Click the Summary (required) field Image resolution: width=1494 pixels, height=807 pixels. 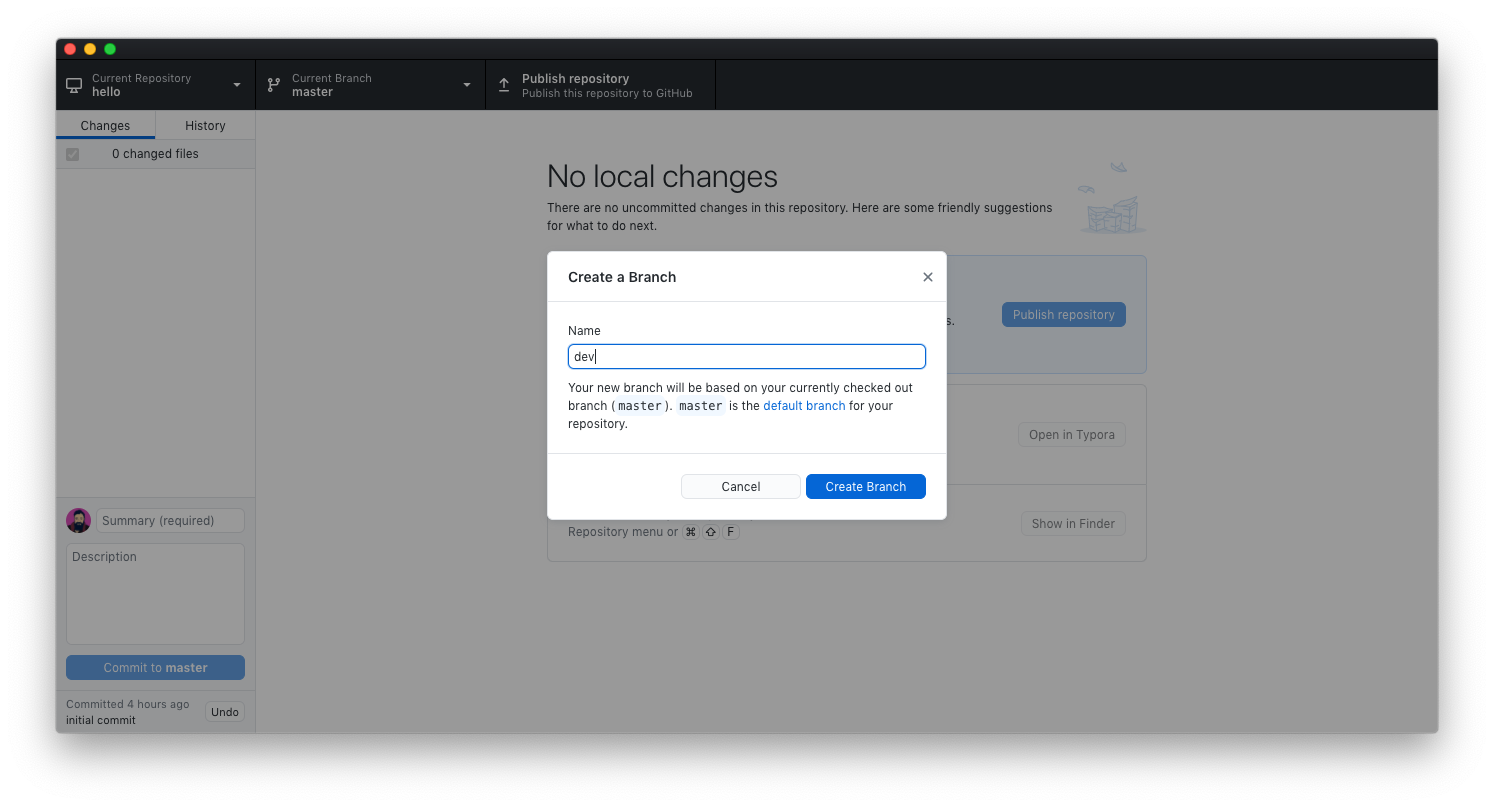(170, 520)
